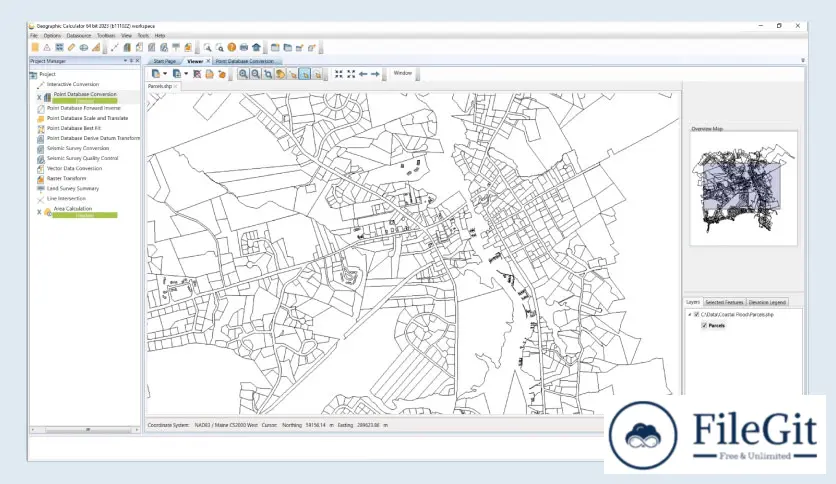Select the pan hand tool
This screenshot has width=836, height=484.
click(x=280, y=74)
